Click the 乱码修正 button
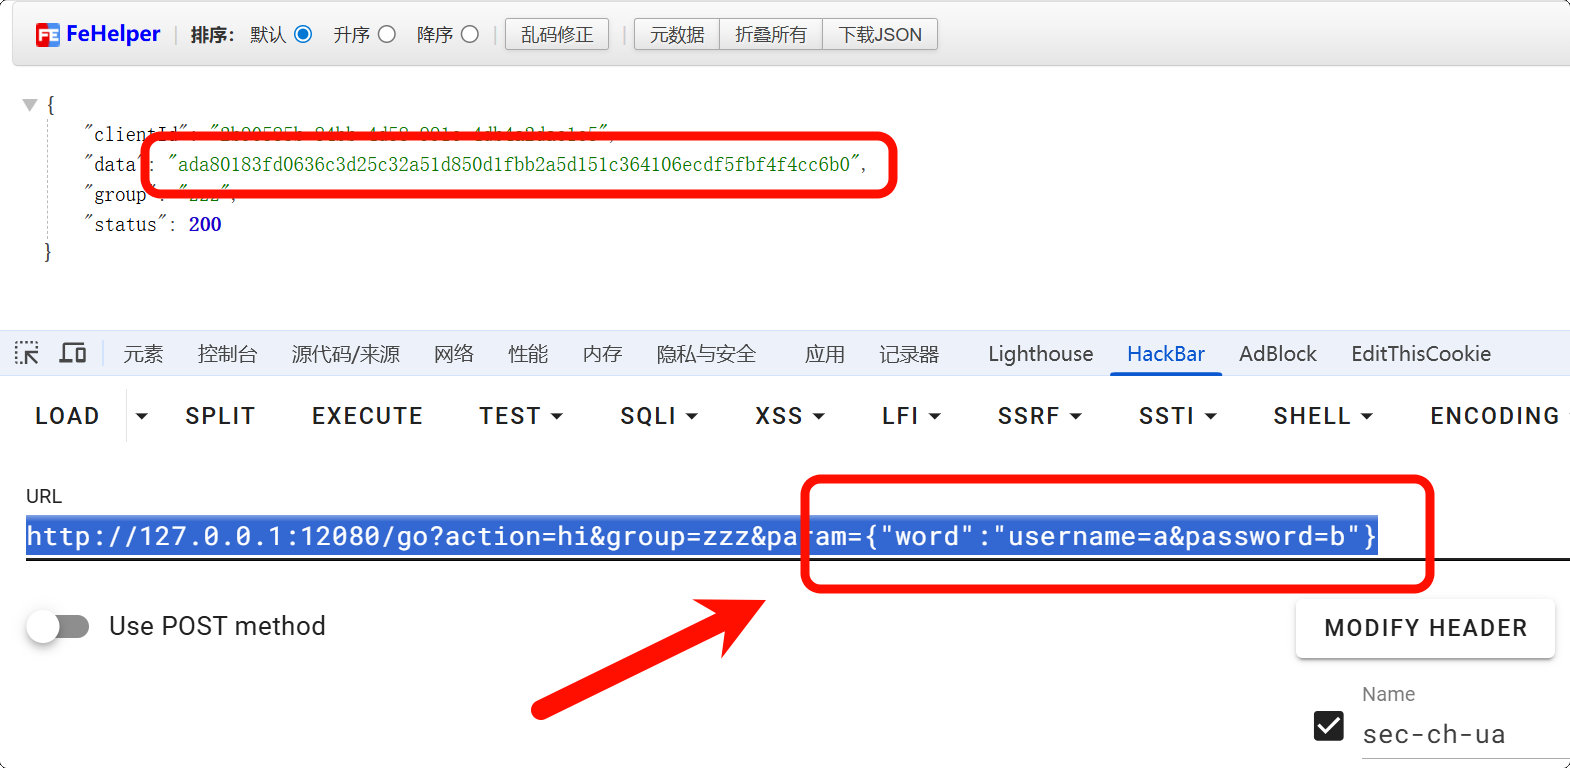Viewport: 1570px width, 768px height. coord(557,35)
